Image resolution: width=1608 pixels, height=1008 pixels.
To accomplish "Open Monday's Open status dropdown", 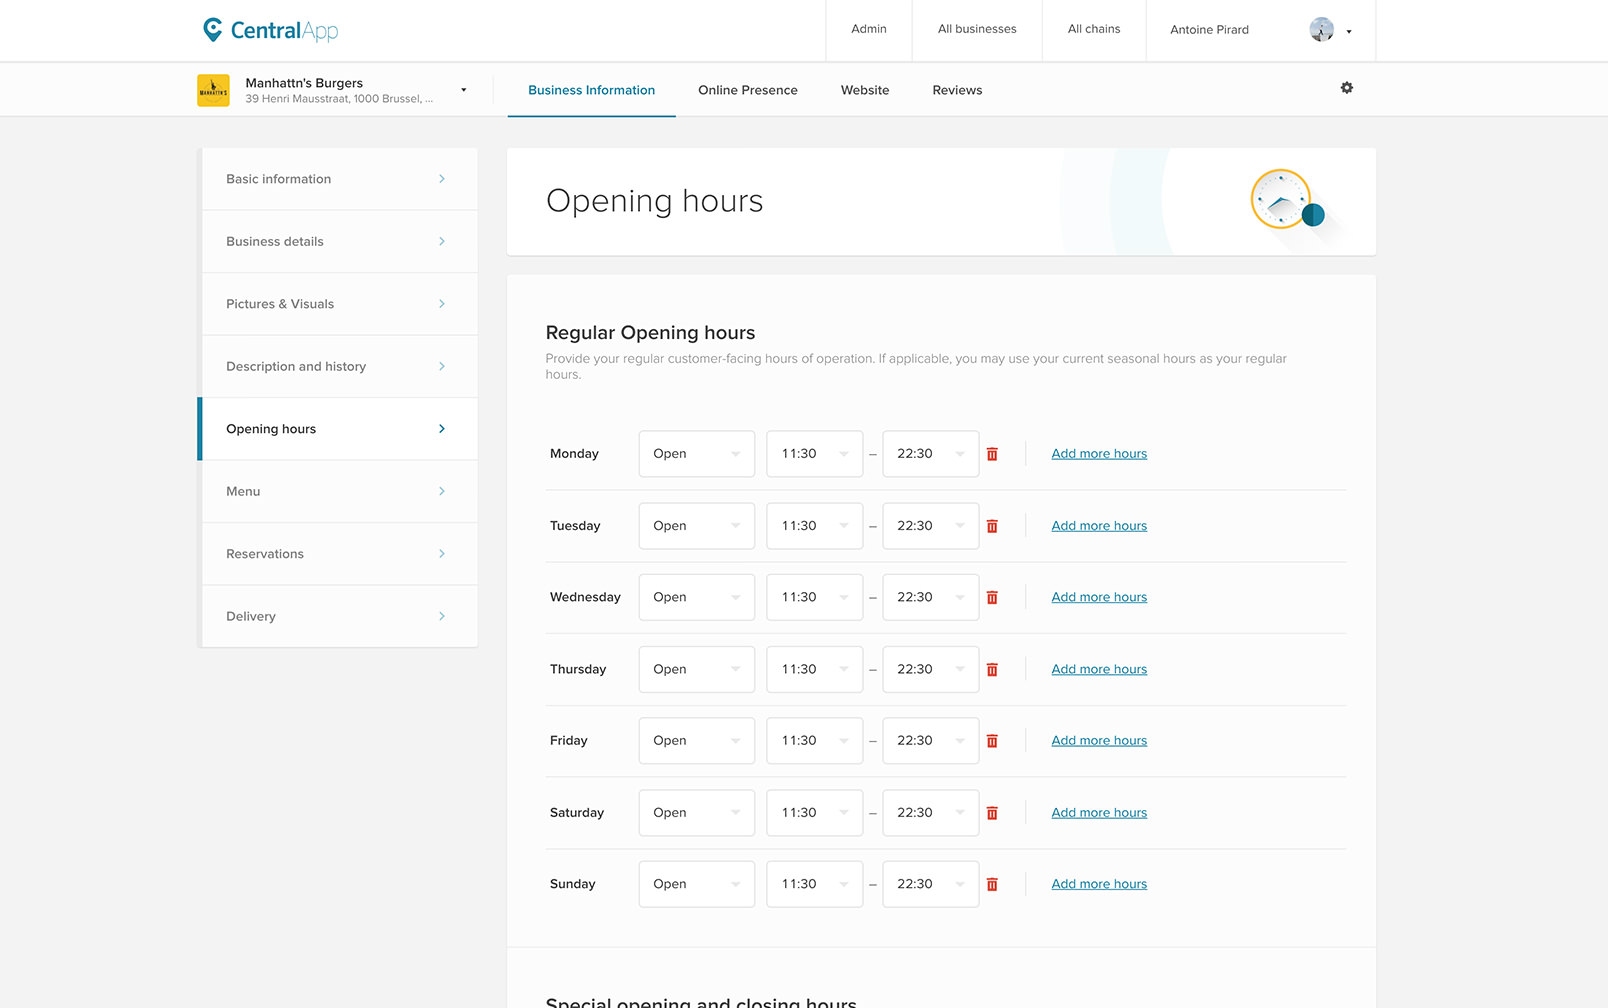I will point(696,454).
